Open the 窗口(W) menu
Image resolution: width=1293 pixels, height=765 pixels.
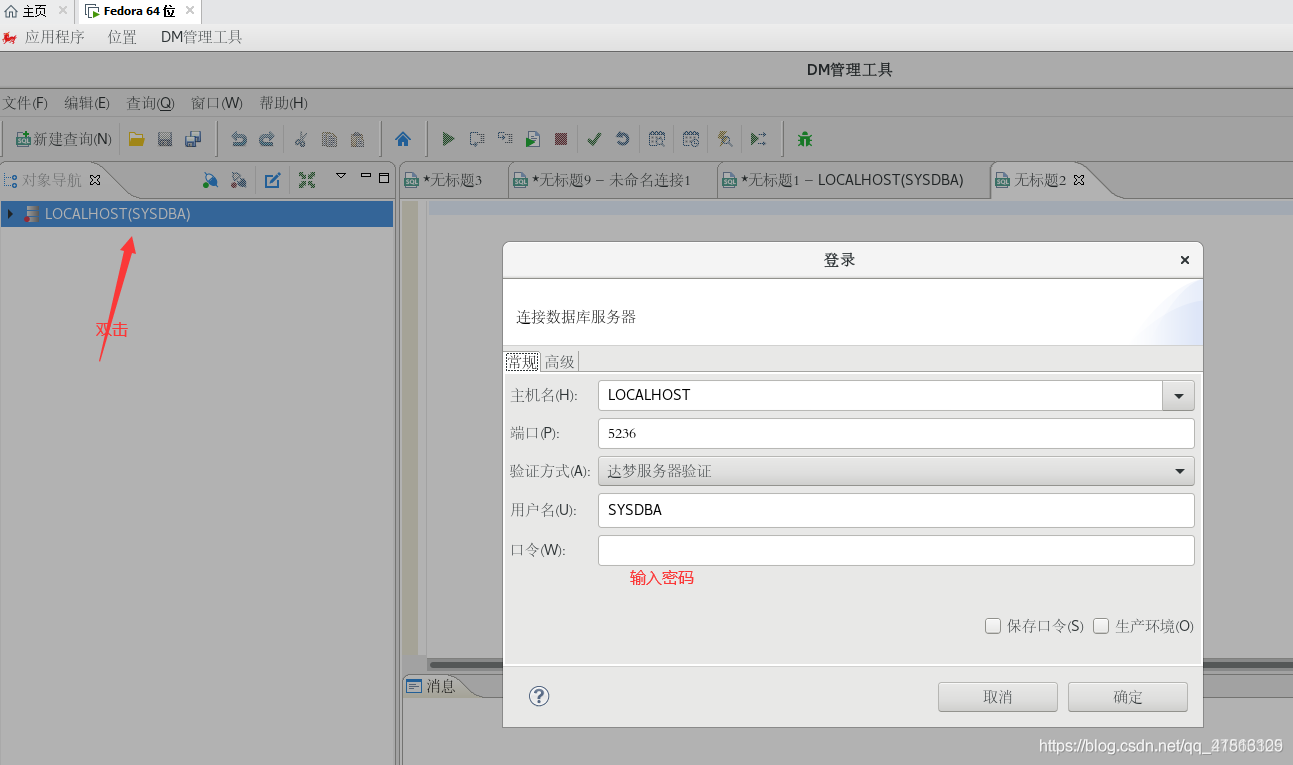coord(216,103)
